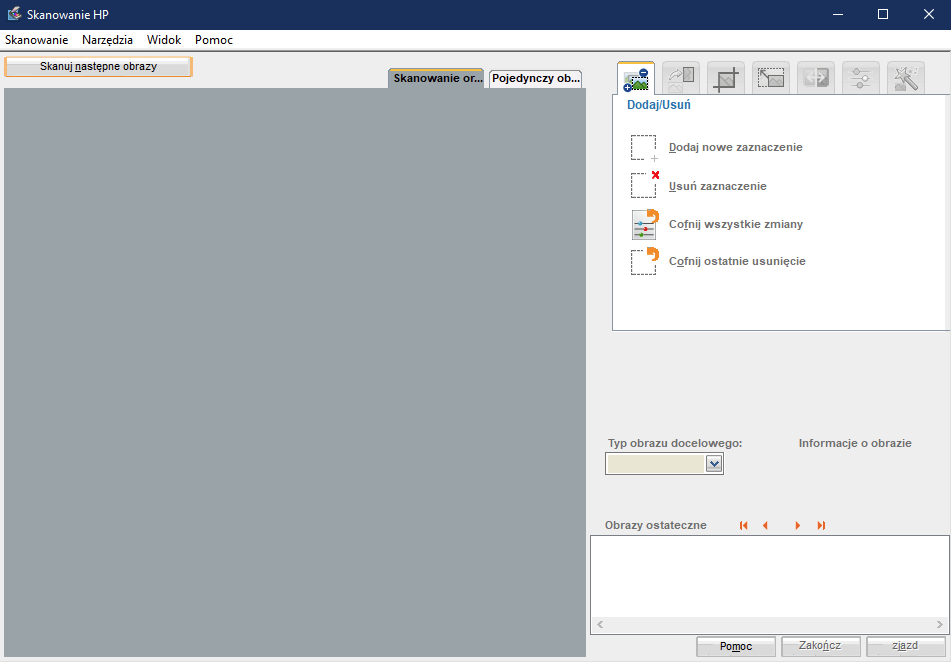Select the add/remove selection tool
This screenshot has height=663, width=951.
(635, 77)
